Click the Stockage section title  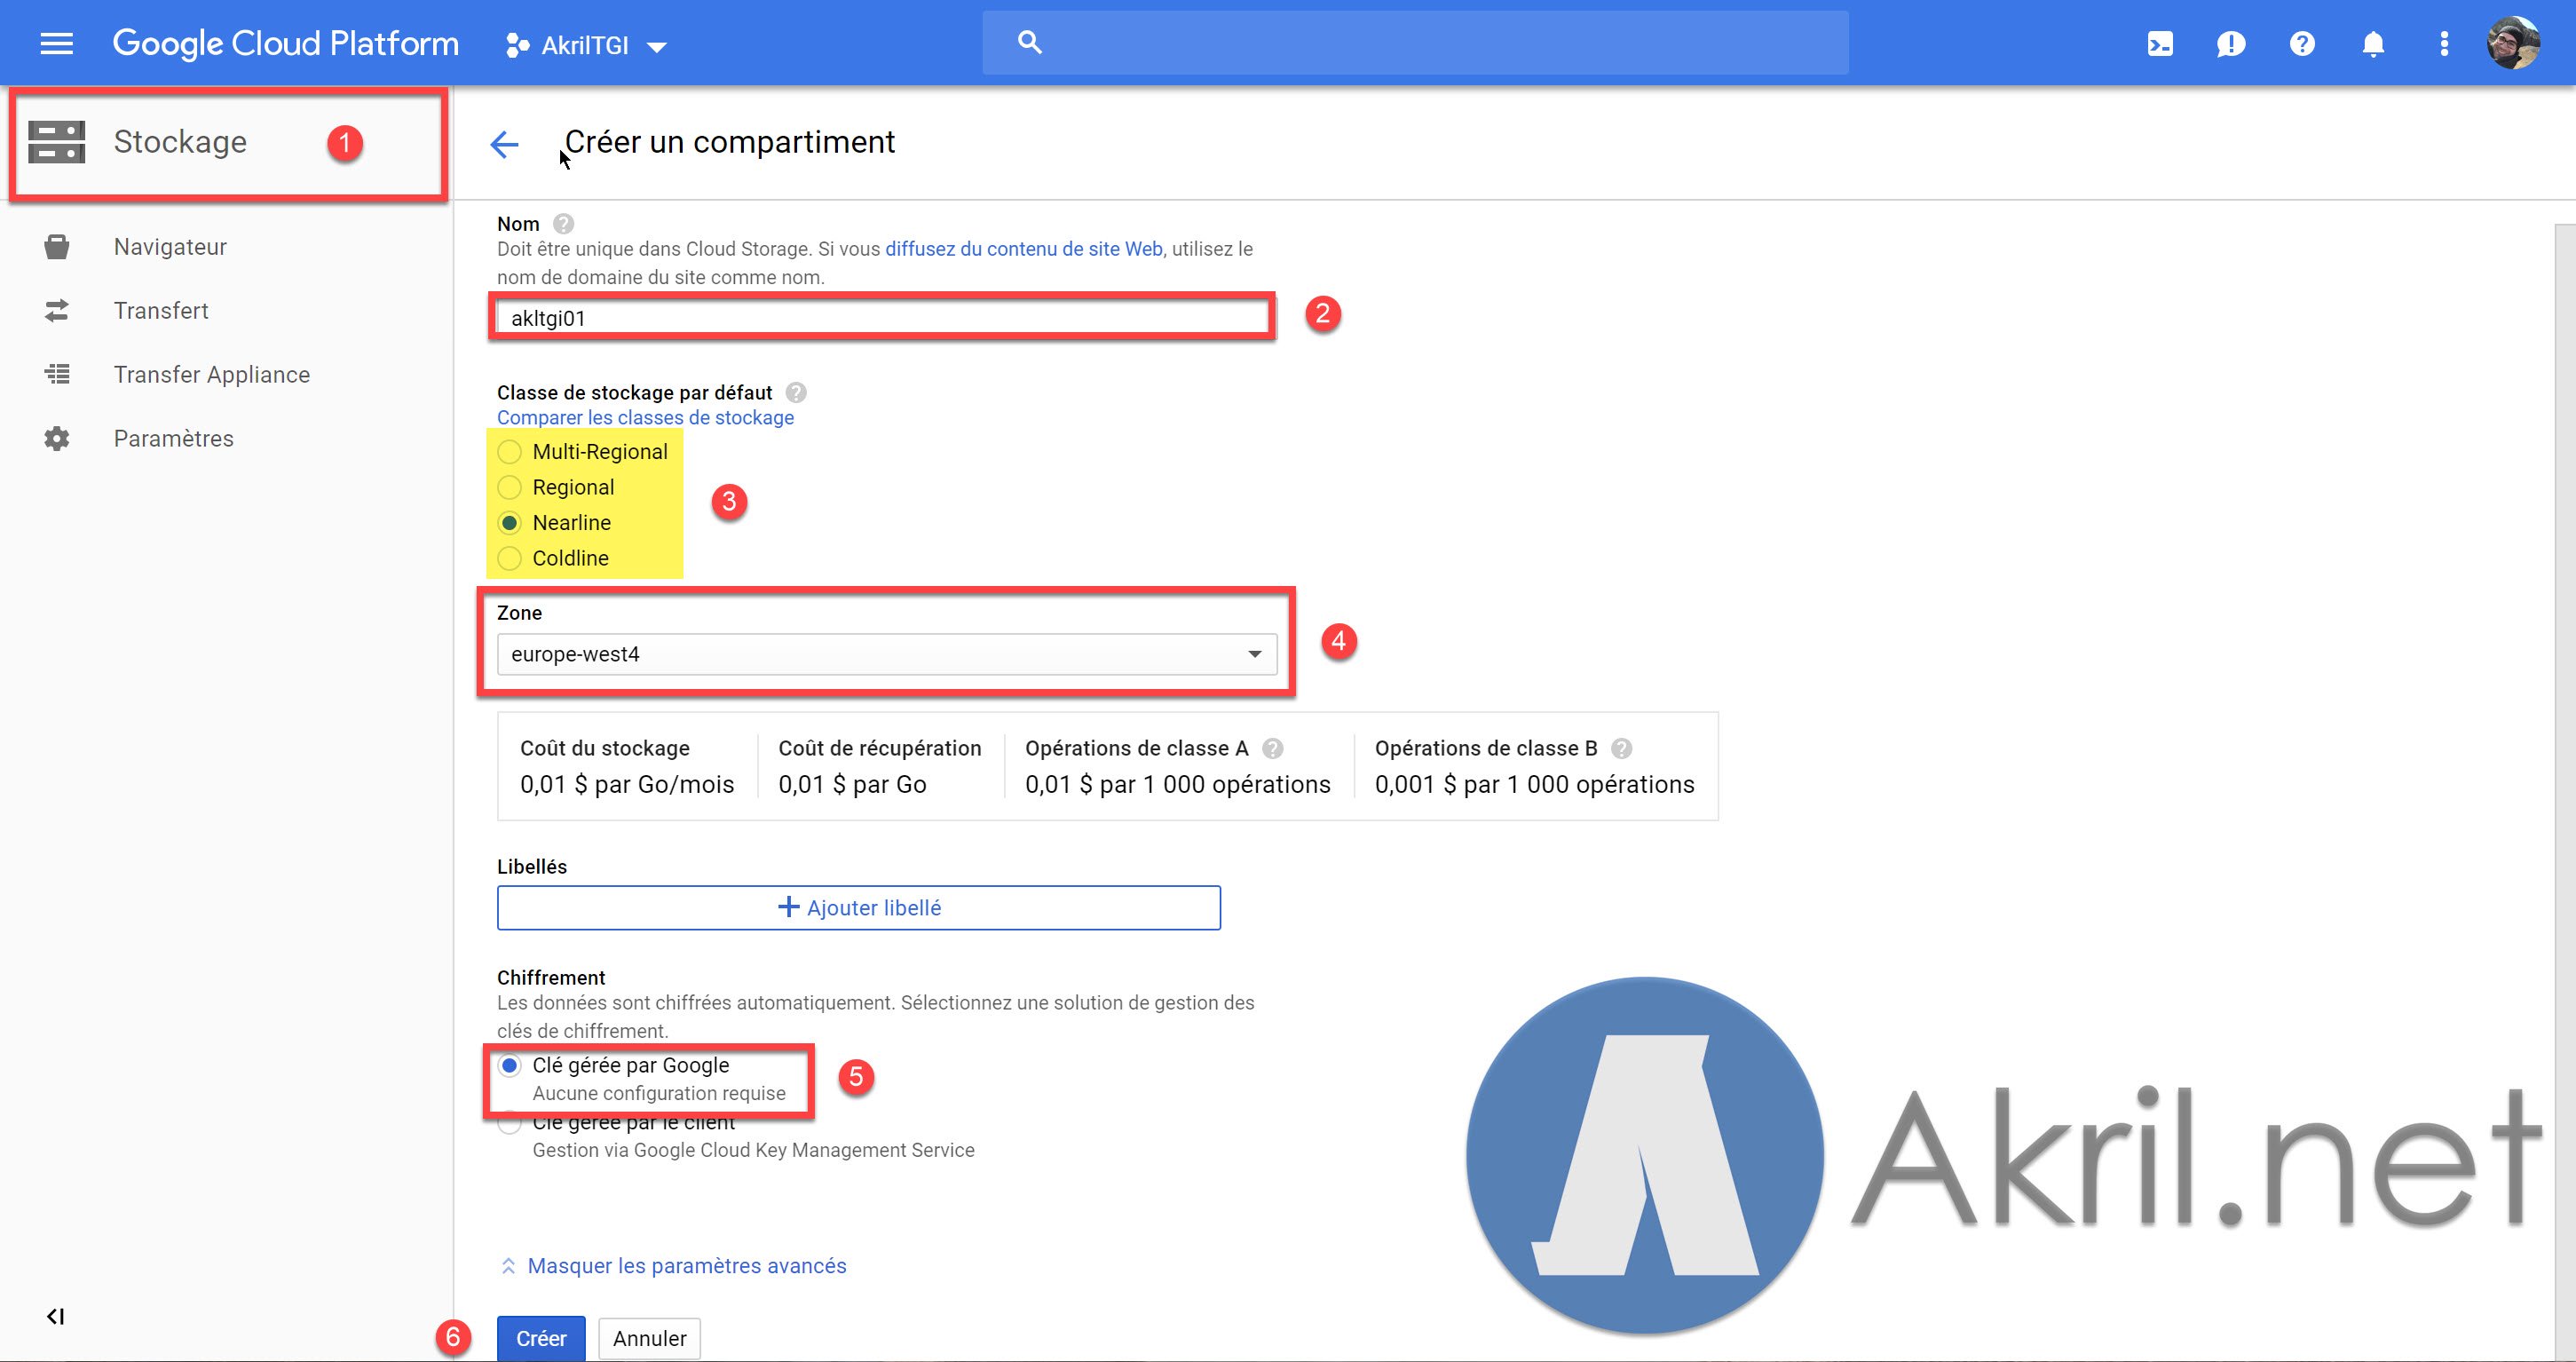(x=180, y=142)
